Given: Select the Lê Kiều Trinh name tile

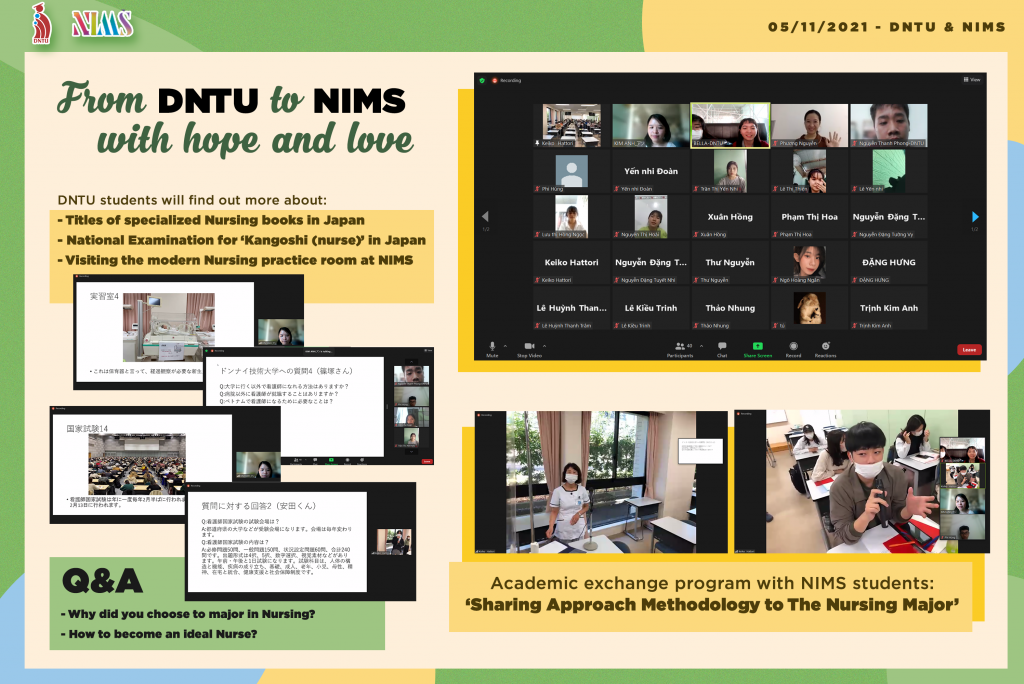Looking at the screenshot, I should [x=650, y=308].
